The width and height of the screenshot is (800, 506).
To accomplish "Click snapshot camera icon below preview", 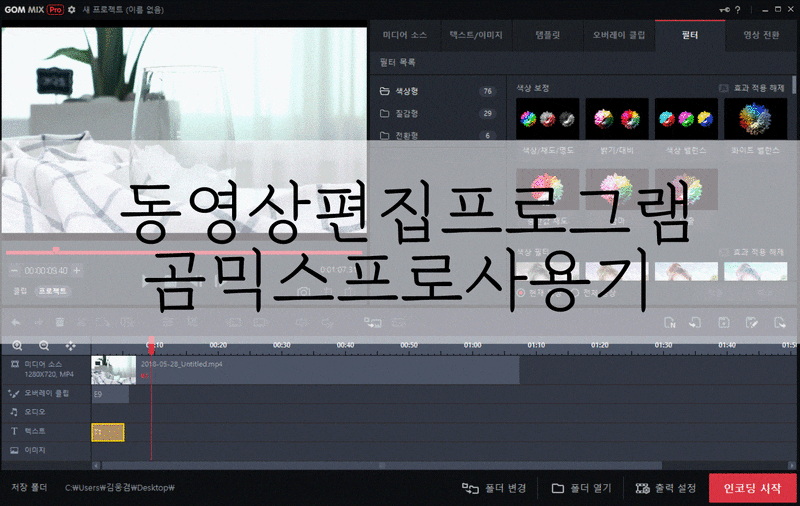I will (x=304, y=292).
